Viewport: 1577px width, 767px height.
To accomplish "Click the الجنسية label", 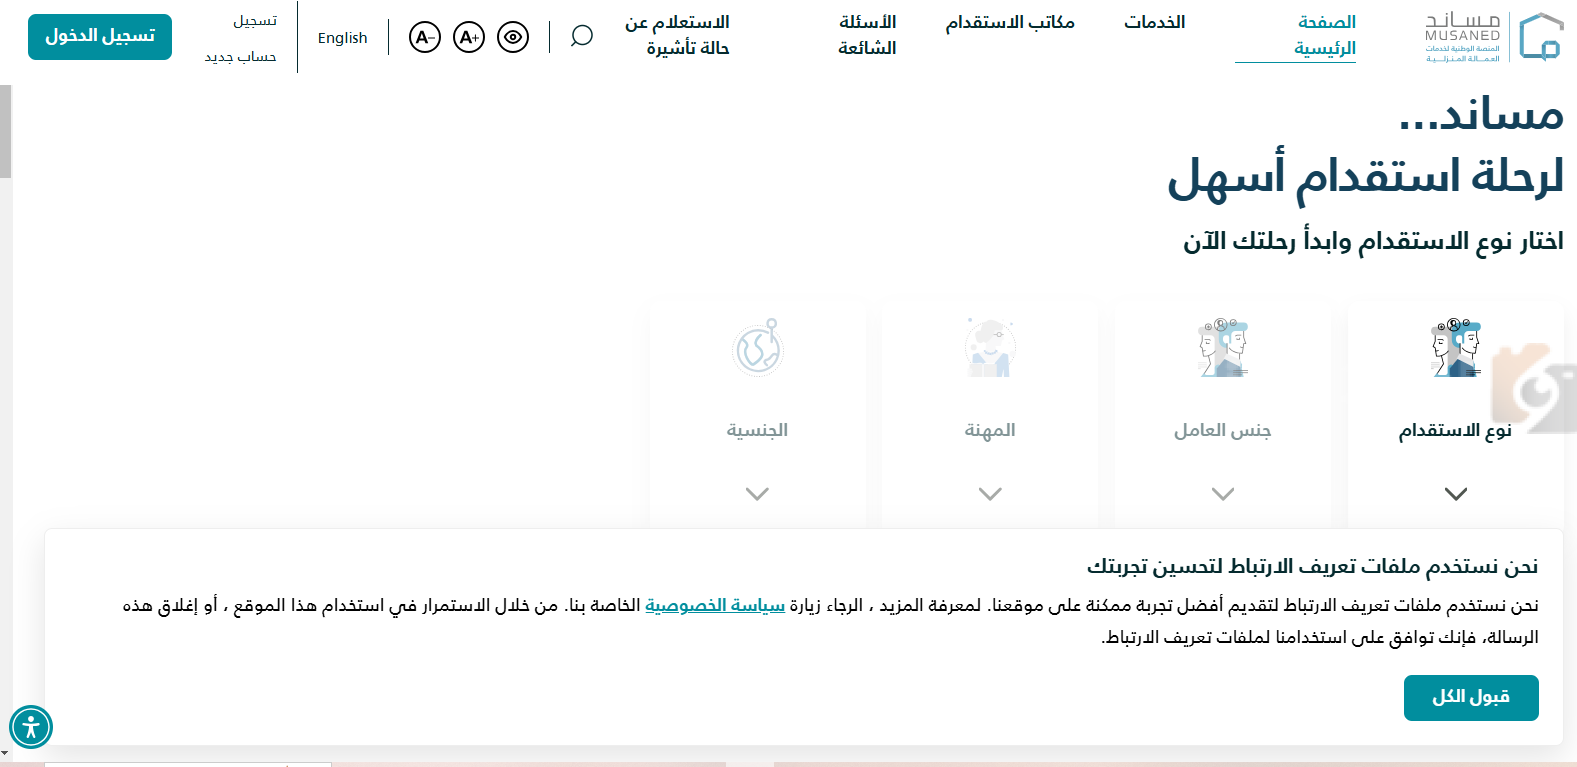I will click(757, 431).
